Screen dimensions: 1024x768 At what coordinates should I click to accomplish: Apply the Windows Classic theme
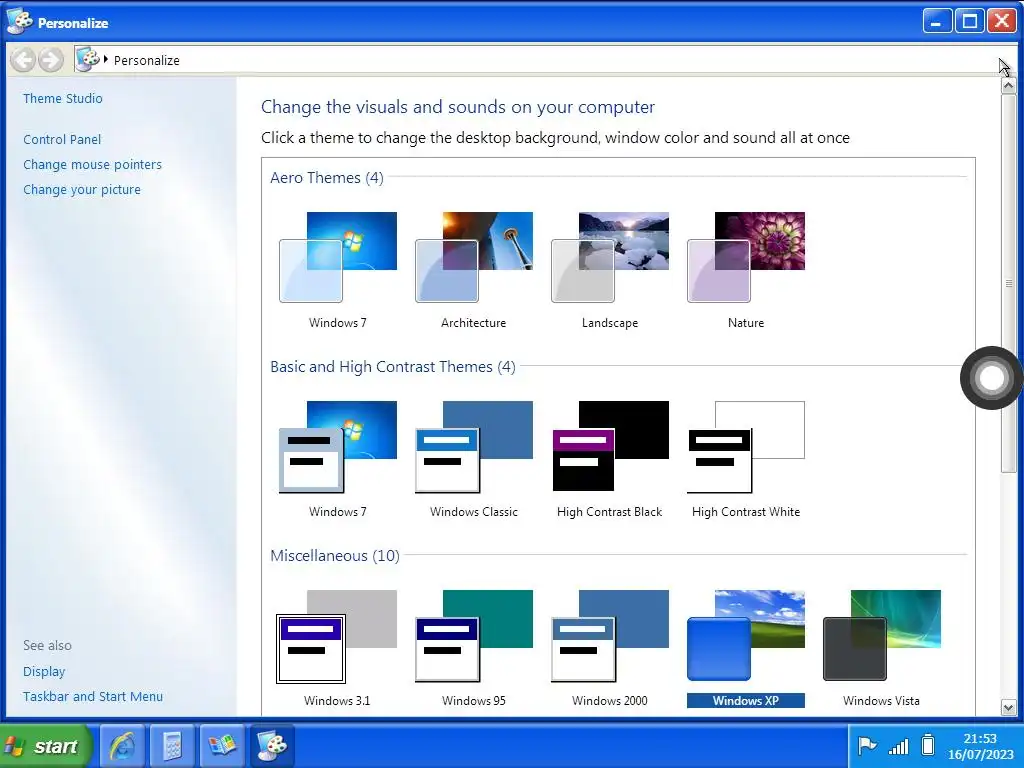473,447
